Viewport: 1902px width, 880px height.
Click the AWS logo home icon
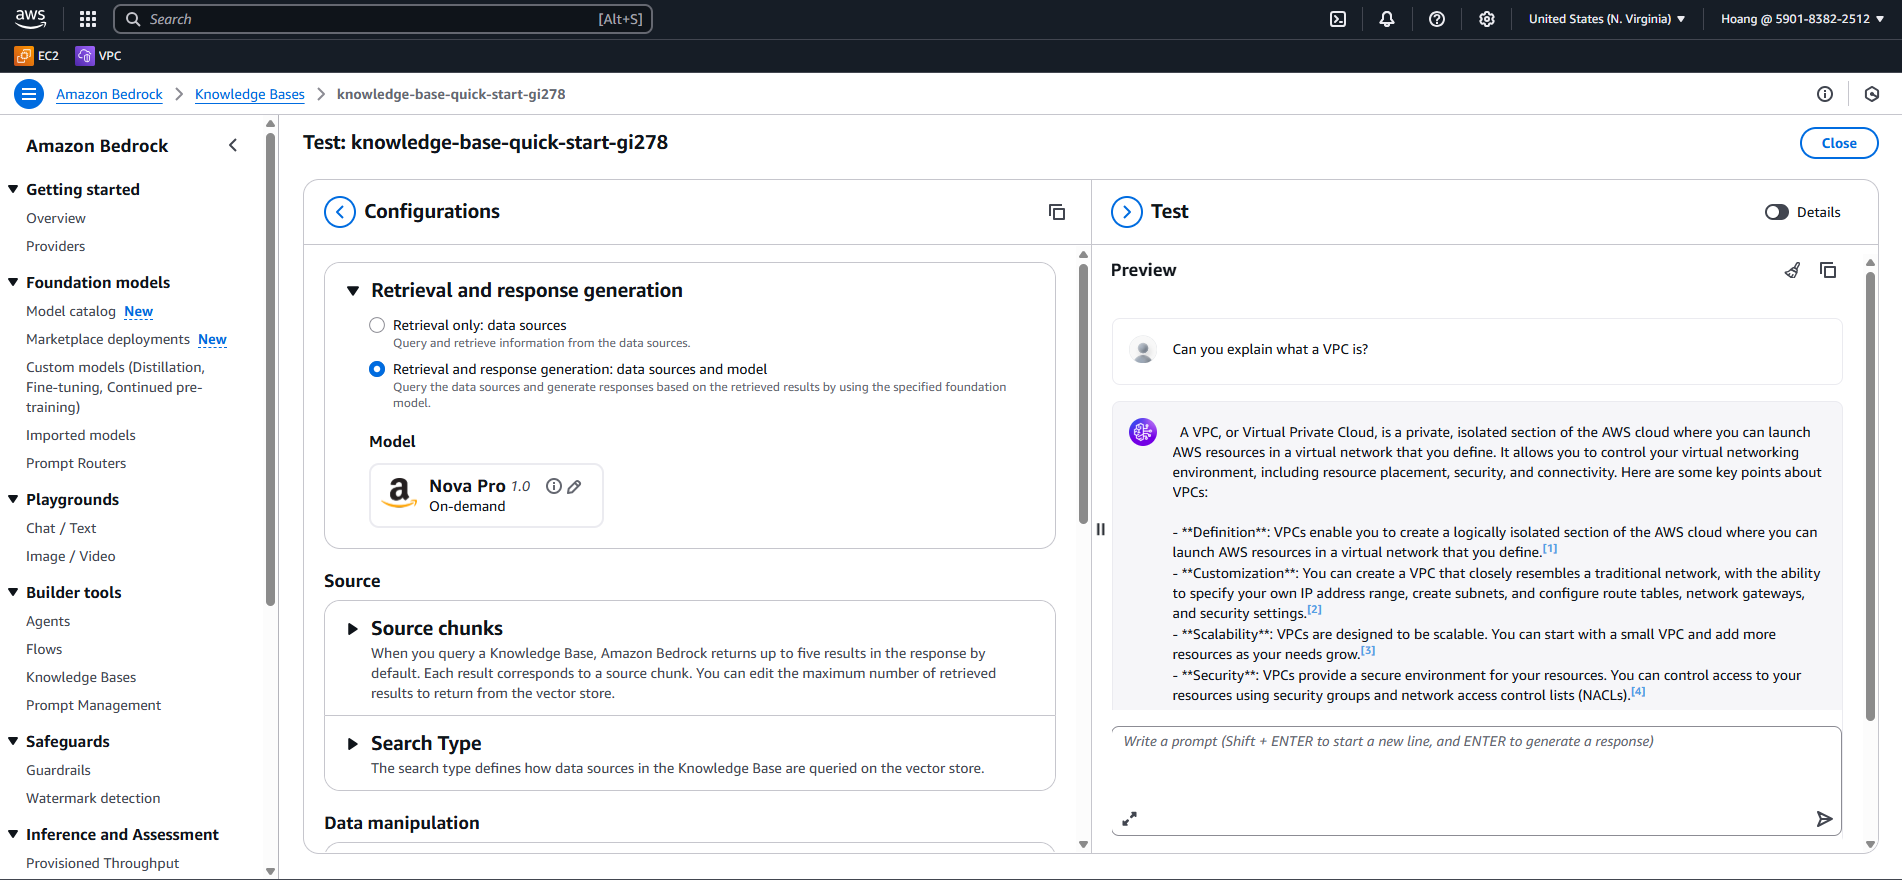[31, 19]
